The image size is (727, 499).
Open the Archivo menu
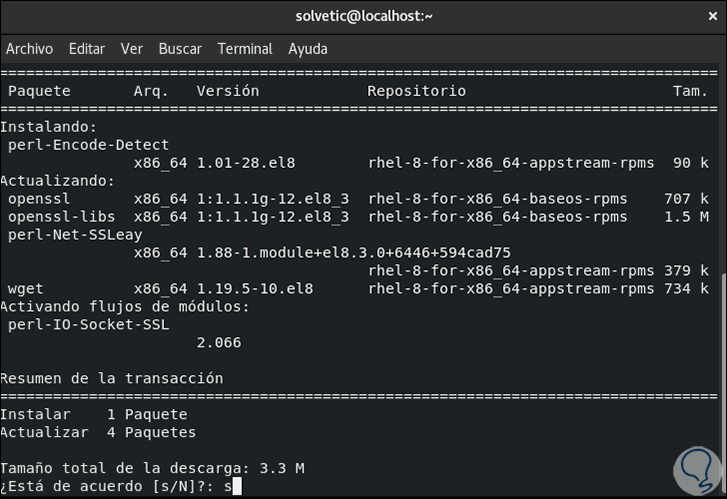point(29,48)
